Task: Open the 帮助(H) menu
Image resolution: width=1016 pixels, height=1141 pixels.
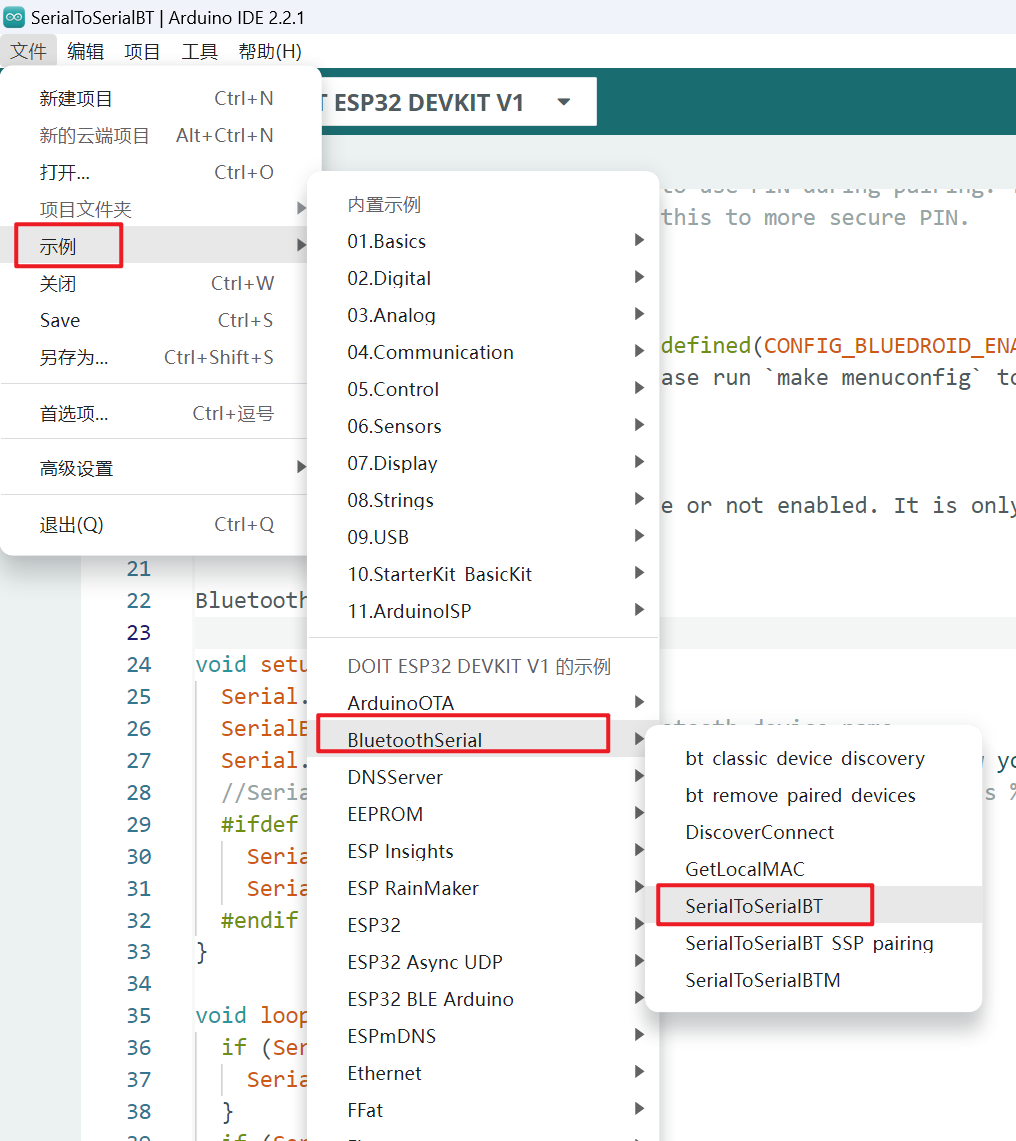Action: [269, 51]
